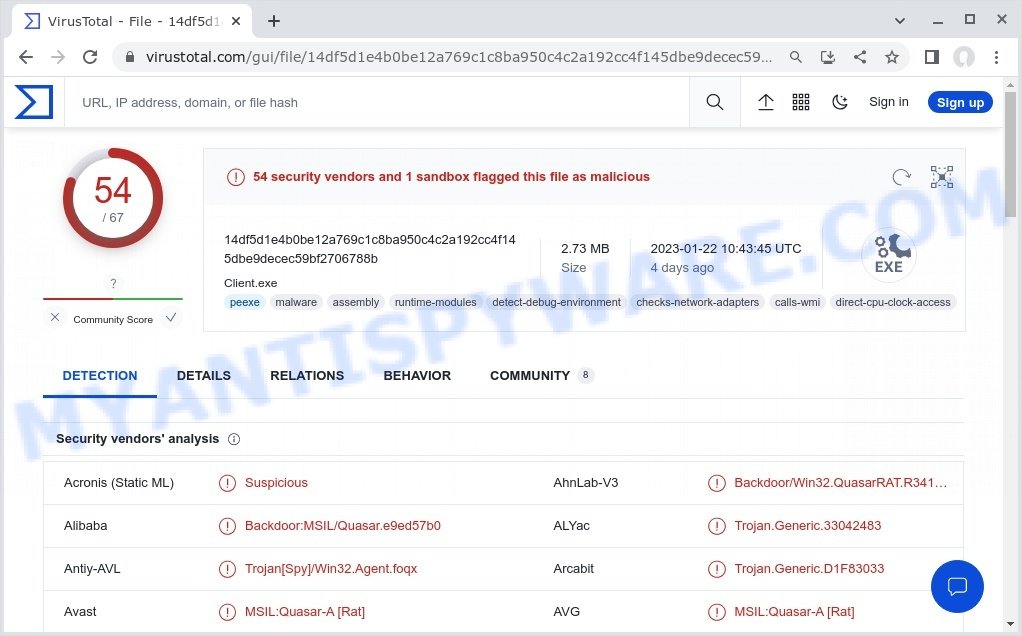Open the browser profile avatar icon
The image size is (1022, 636).
coord(963,57)
